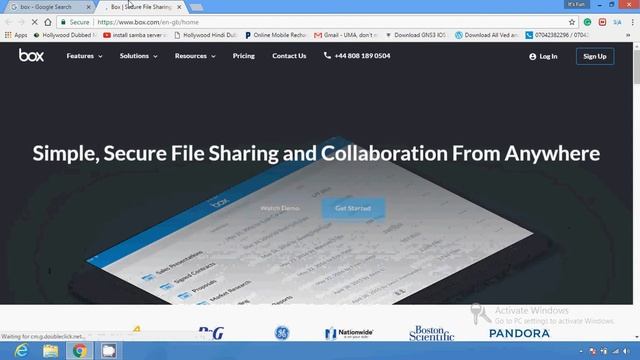This screenshot has width=640, height=360.
Task: Close the box - Google Search tab
Action: point(89,7)
